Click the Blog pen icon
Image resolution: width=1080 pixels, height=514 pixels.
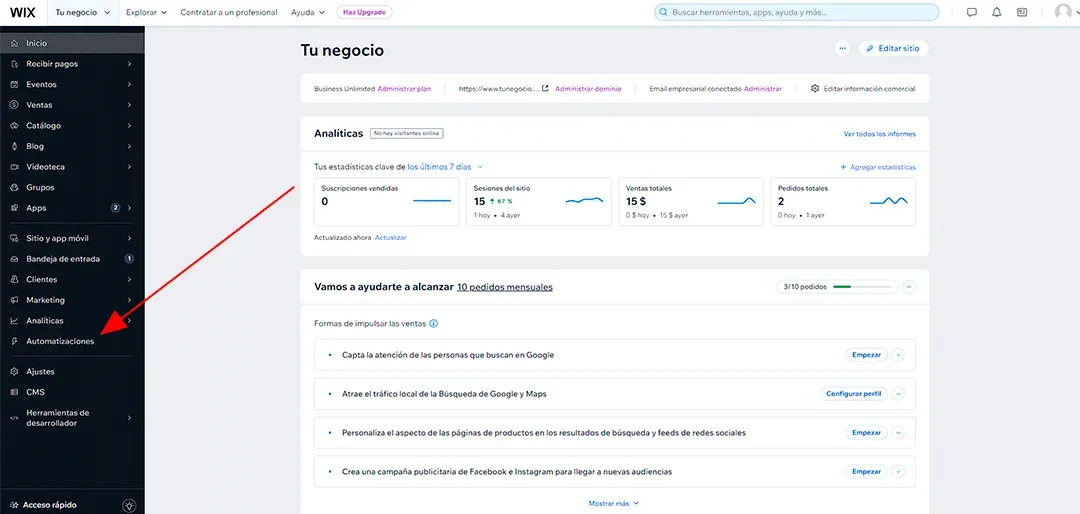tap(14, 147)
